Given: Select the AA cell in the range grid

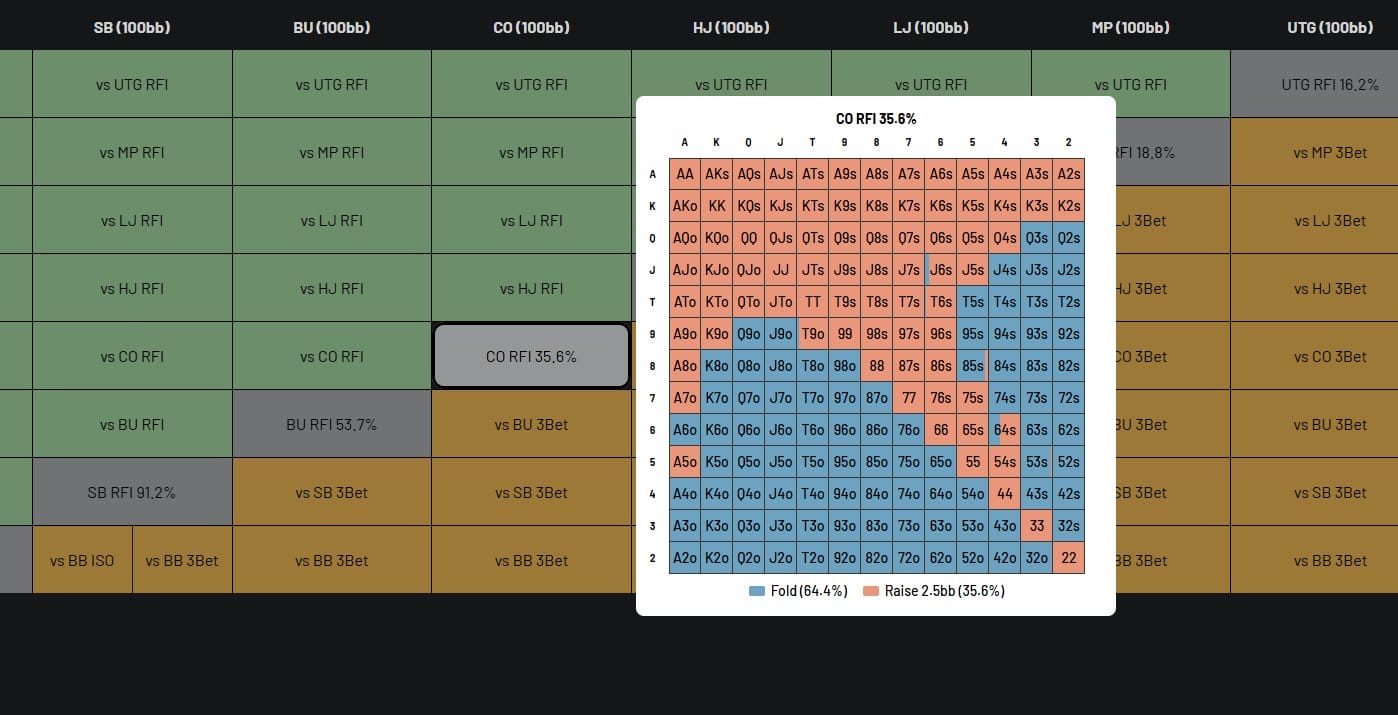Looking at the screenshot, I should (685, 173).
